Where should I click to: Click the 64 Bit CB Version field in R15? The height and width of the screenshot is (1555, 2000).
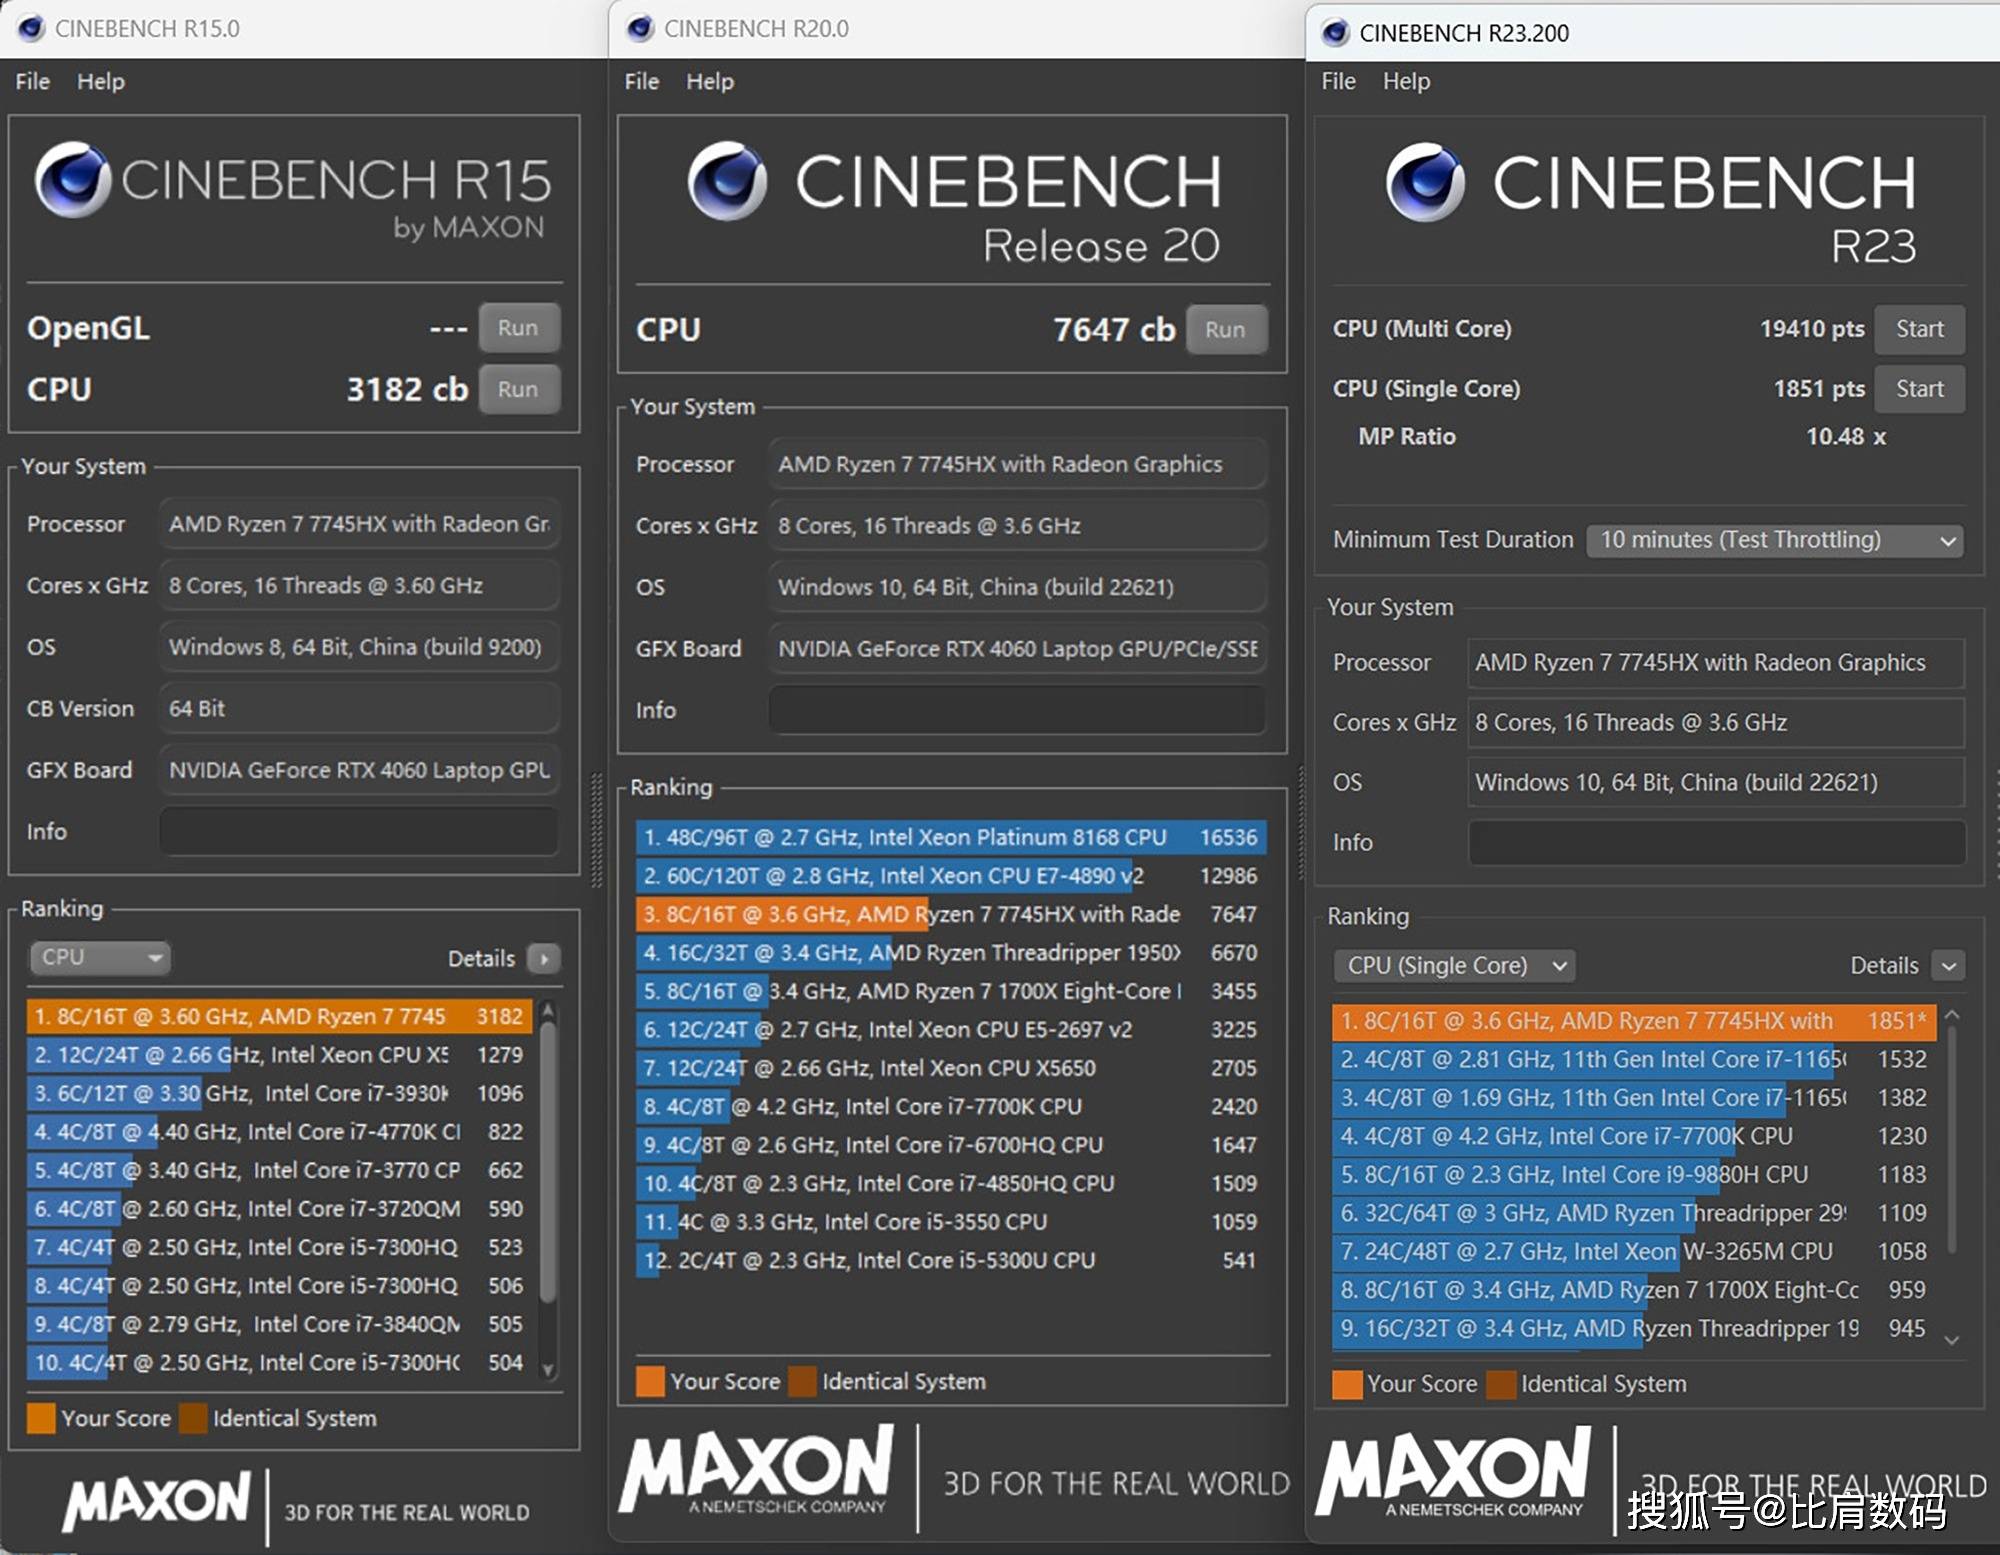[359, 708]
